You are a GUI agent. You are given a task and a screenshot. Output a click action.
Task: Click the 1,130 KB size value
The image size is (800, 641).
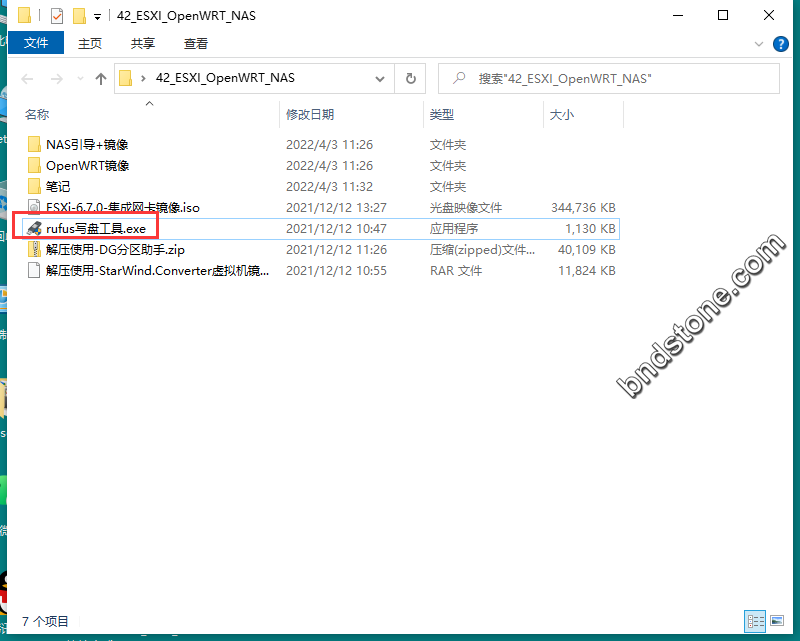point(590,228)
